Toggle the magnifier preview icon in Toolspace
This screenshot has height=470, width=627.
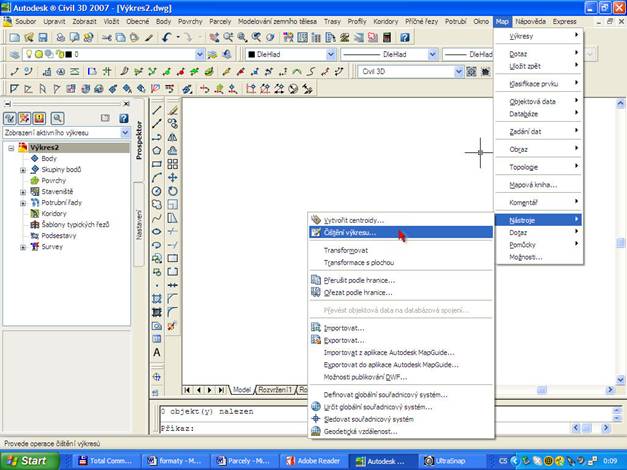57,118
